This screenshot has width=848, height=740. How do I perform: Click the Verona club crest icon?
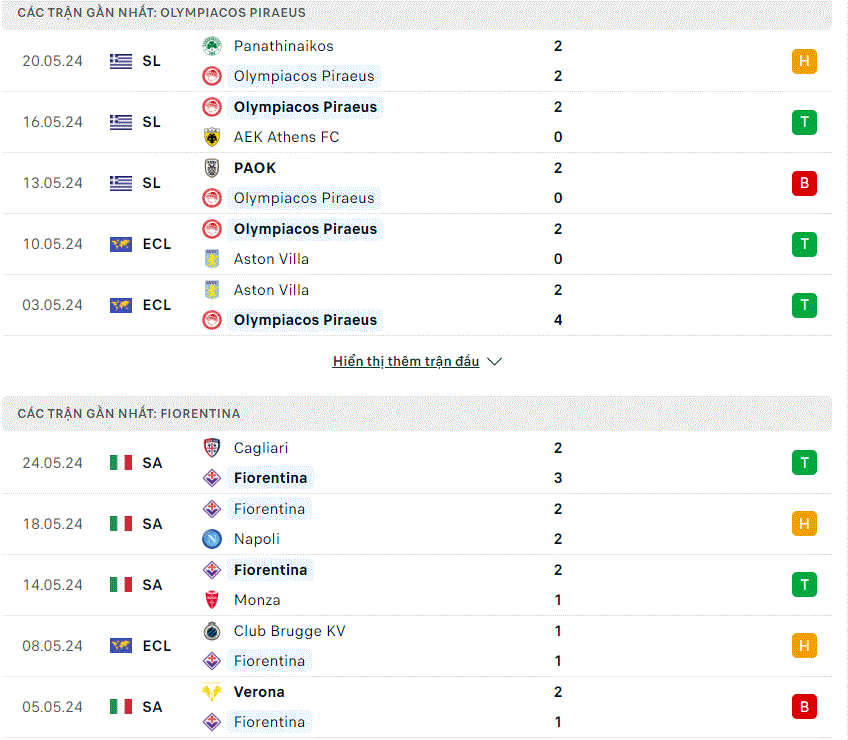tap(211, 692)
